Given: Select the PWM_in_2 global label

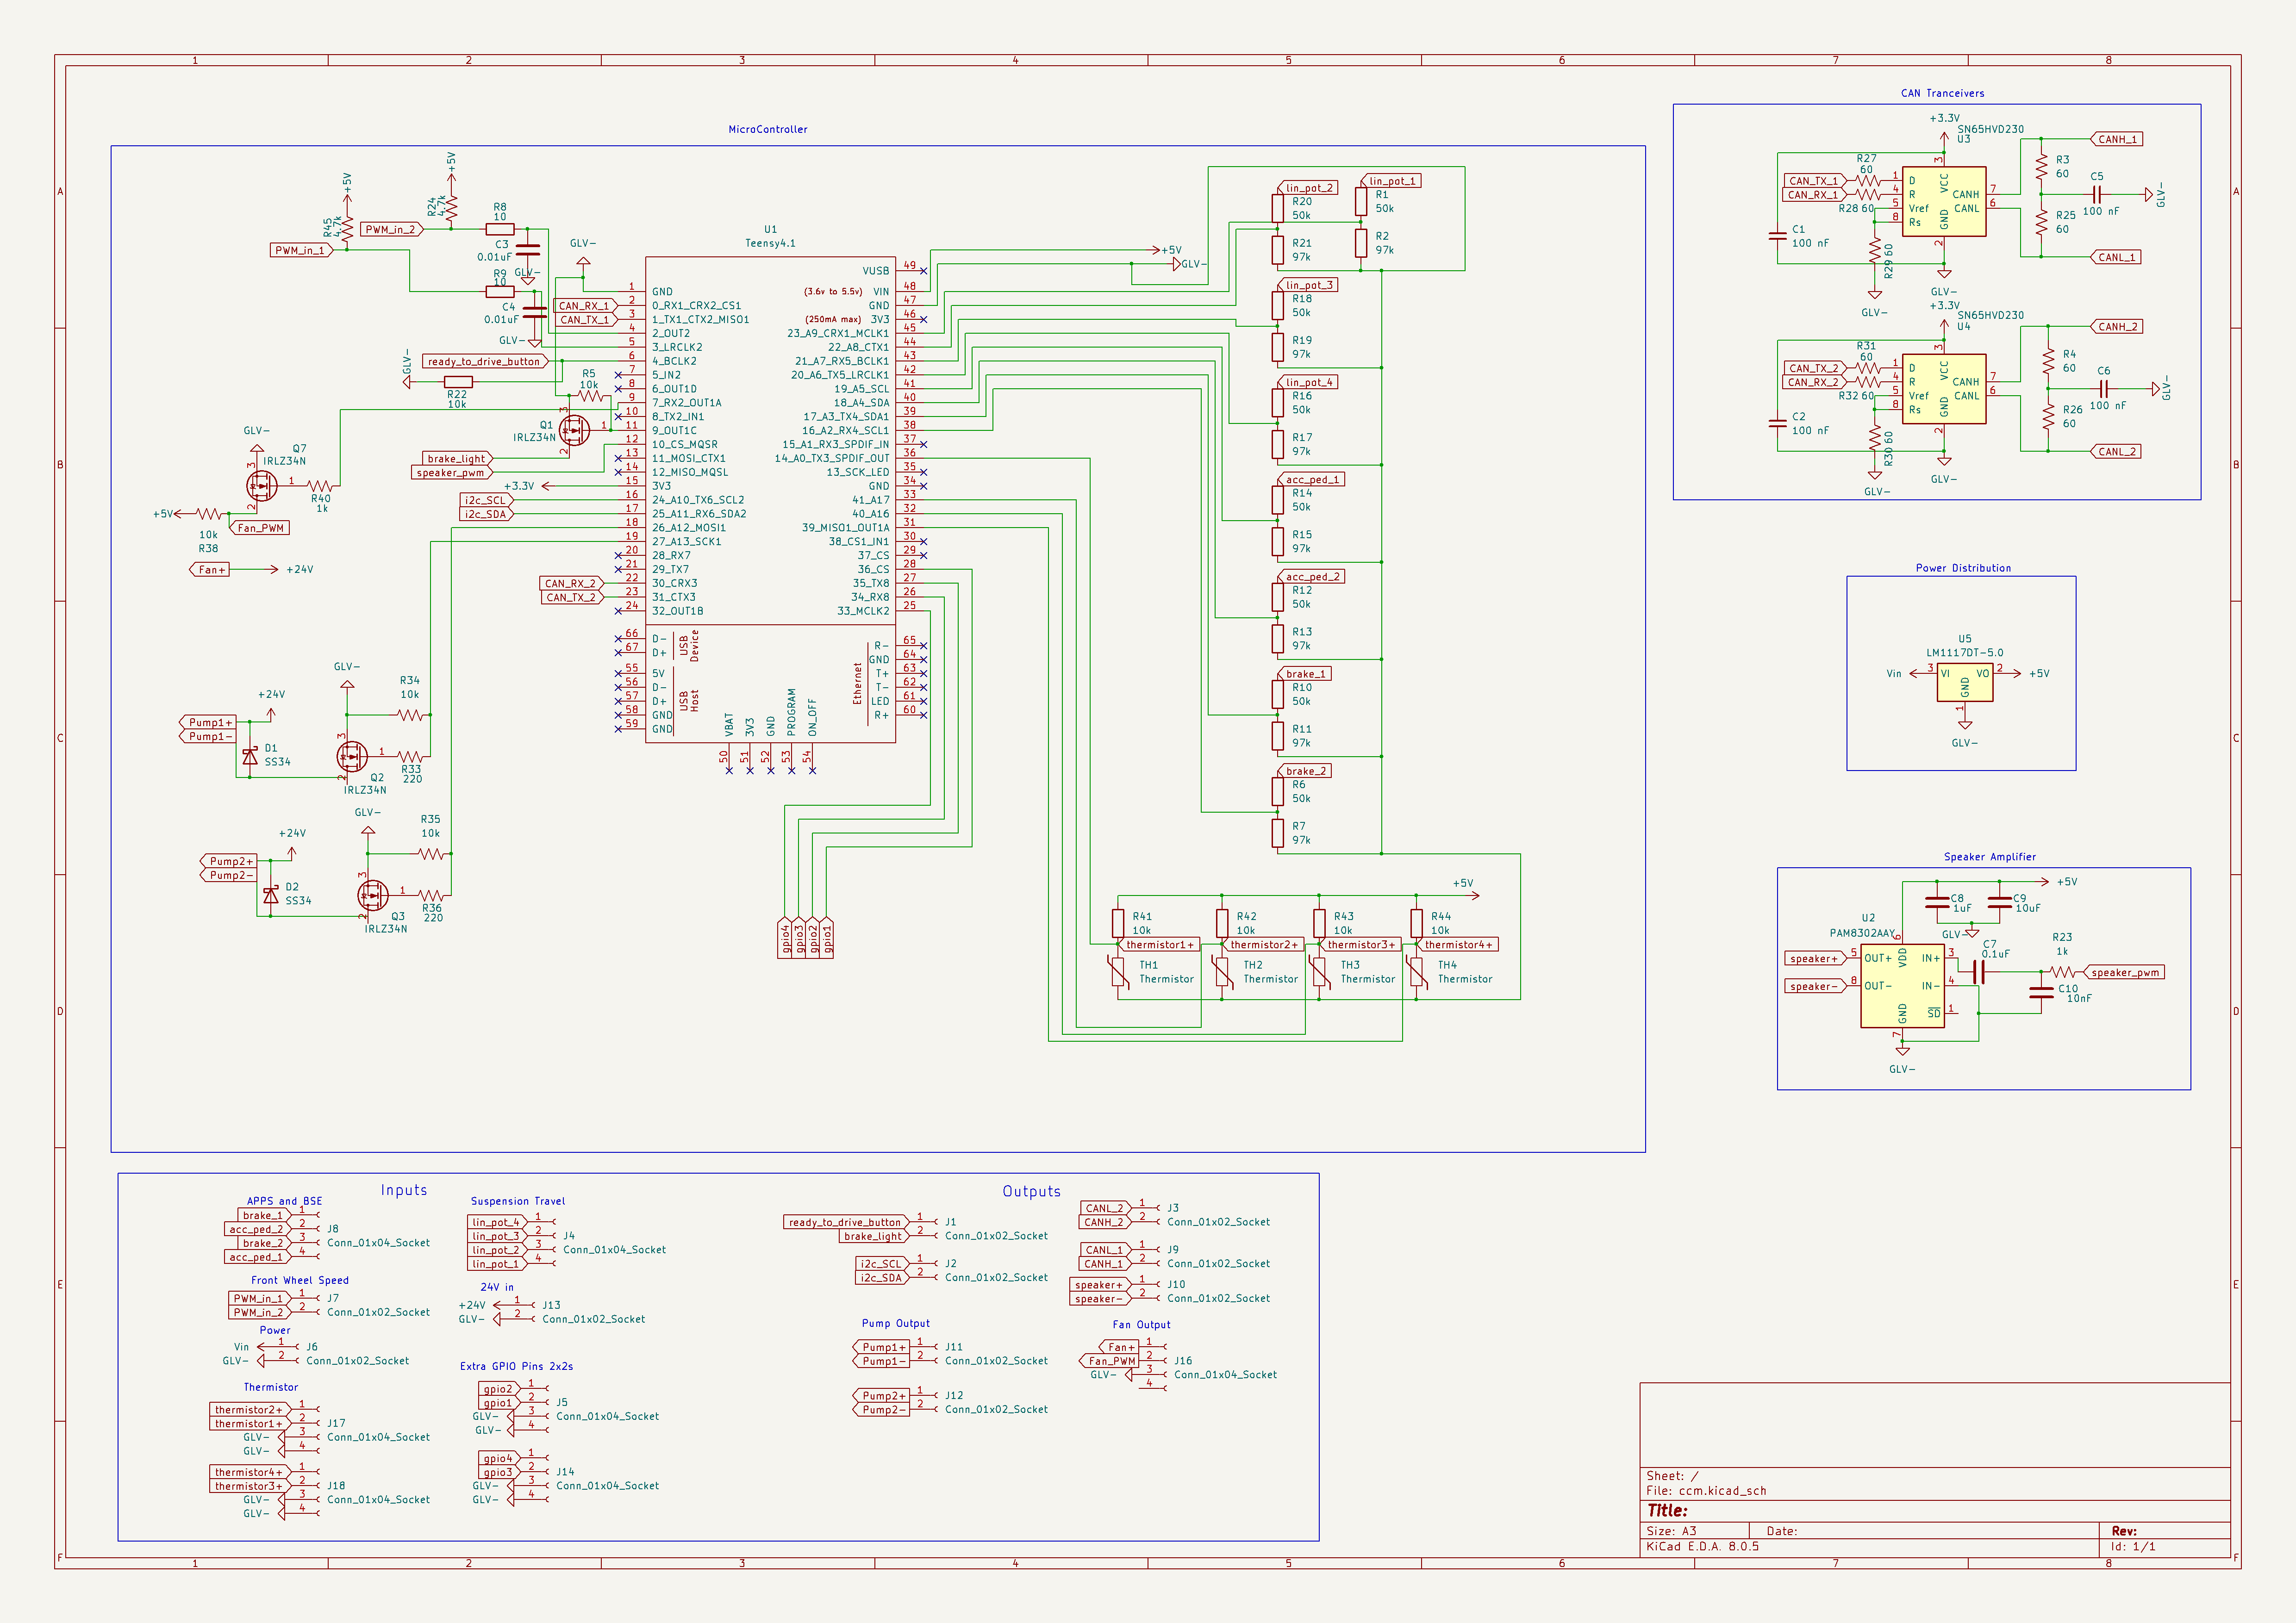Looking at the screenshot, I should [391, 230].
